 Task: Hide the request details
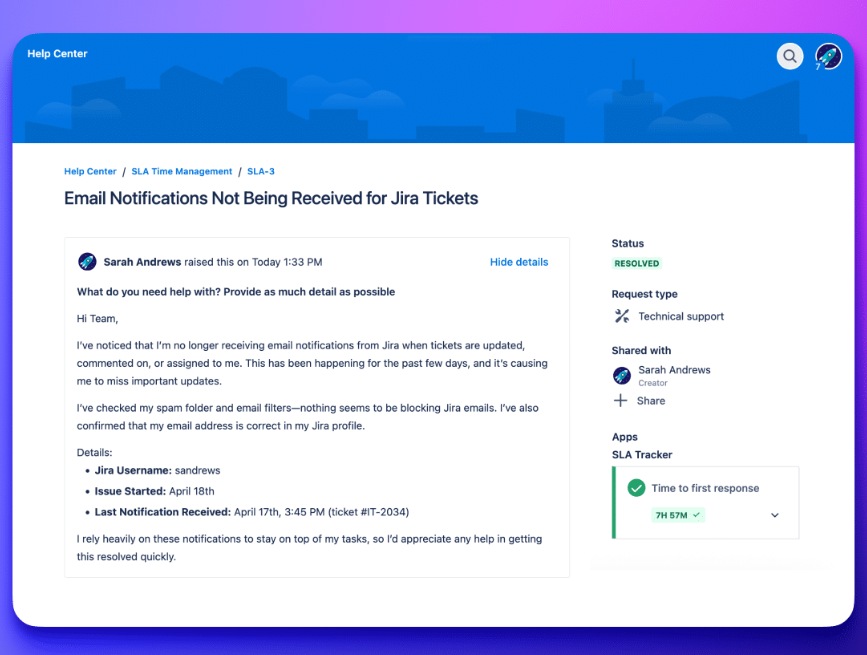pos(519,262)
